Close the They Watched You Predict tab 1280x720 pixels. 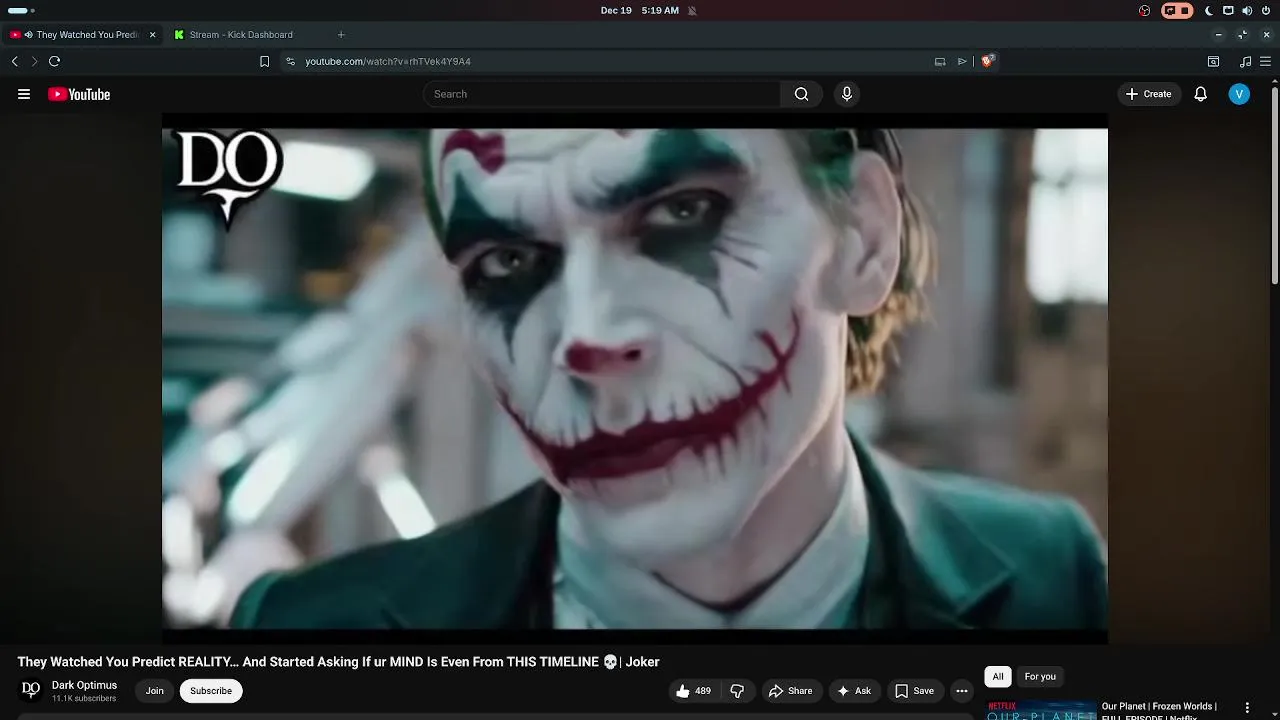click(152, 35)
